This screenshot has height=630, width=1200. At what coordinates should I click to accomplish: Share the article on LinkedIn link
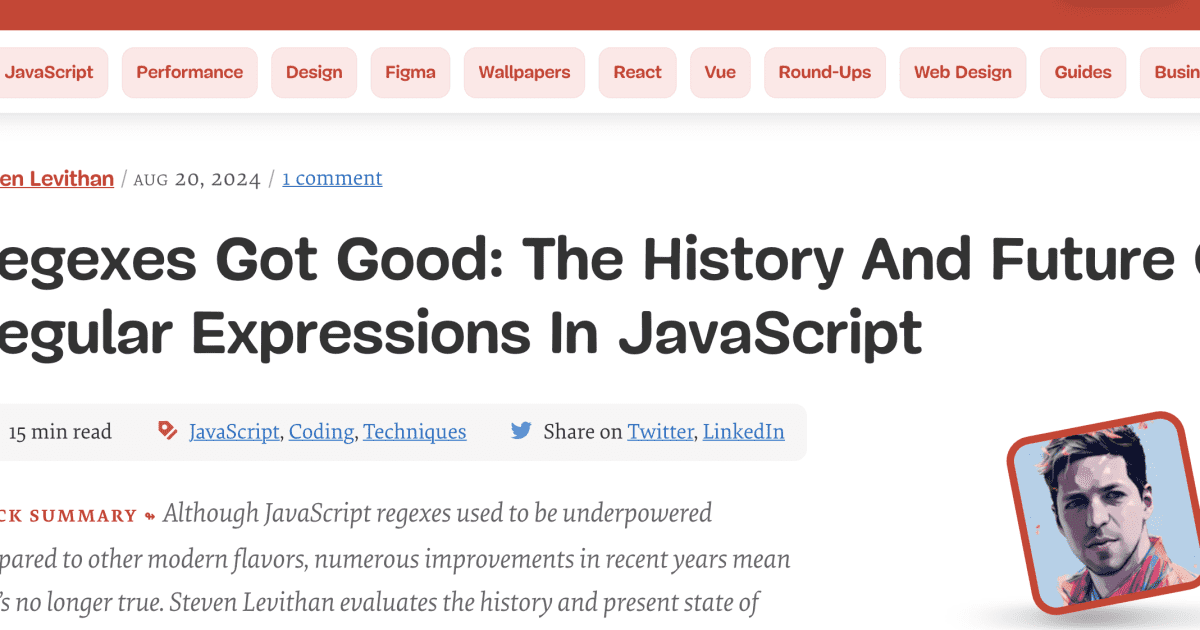[x=743, y=432]
